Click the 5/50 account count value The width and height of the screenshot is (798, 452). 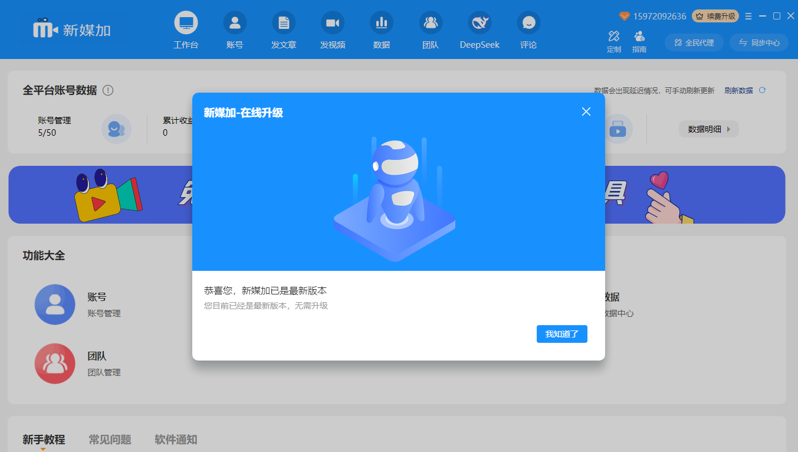(x=47, y=133)
